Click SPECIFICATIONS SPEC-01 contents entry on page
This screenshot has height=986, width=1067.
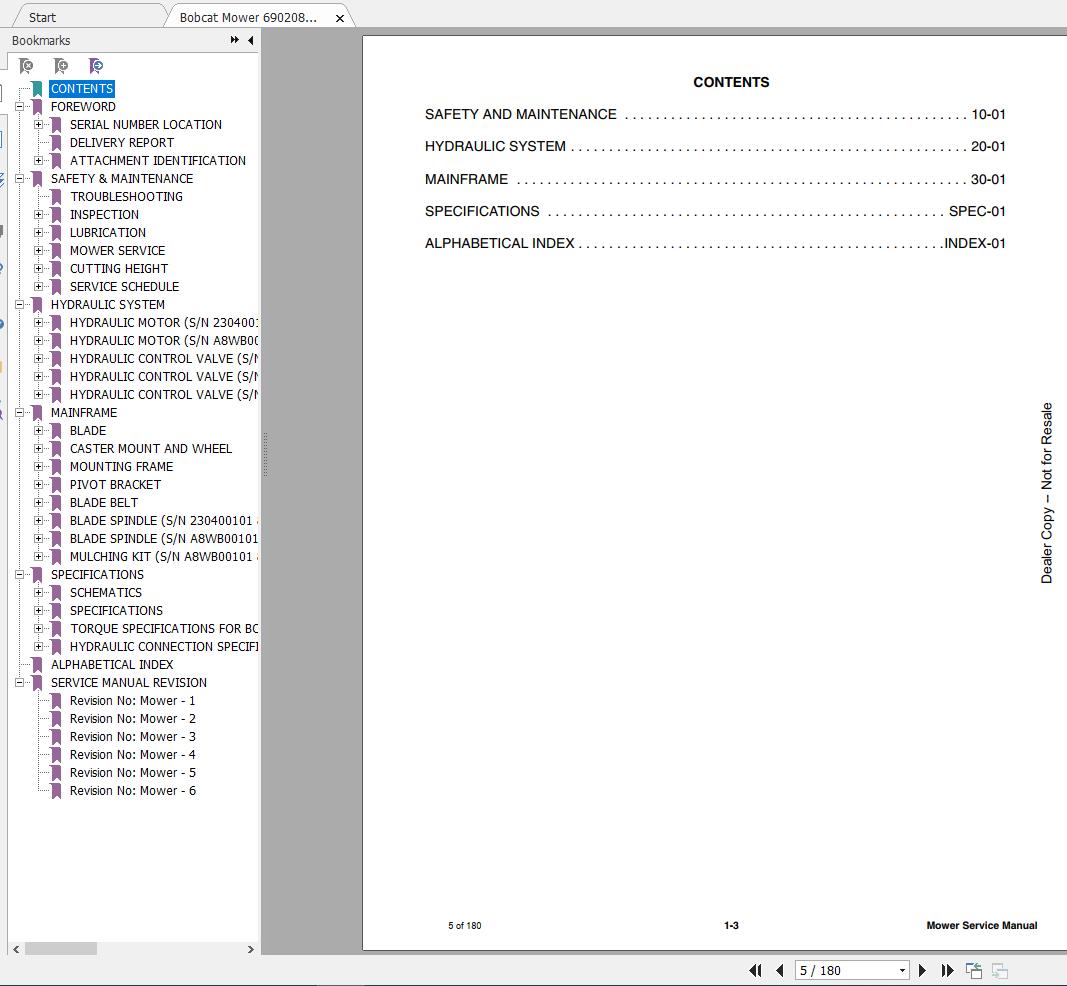click(x=715, y=211)
